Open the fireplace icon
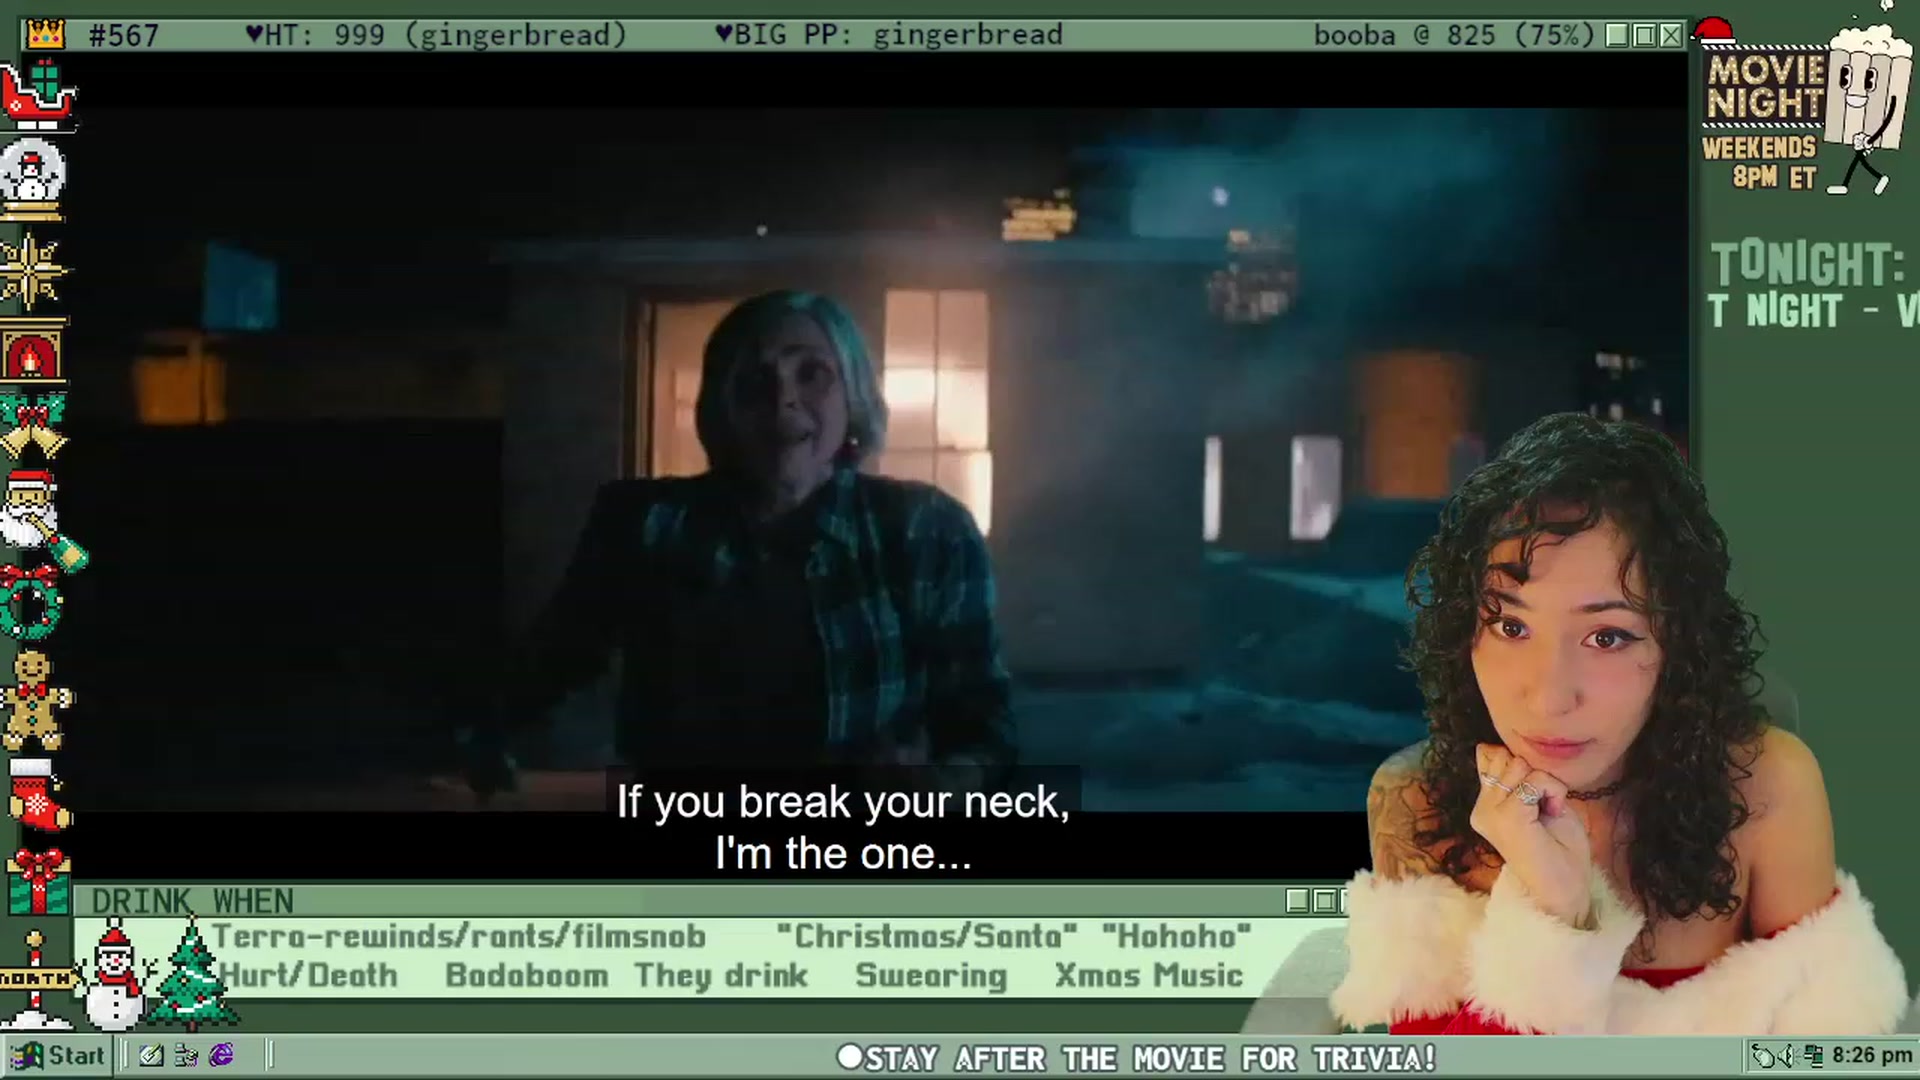The width and height of the screenshot is (1920, 1080). 32,351
